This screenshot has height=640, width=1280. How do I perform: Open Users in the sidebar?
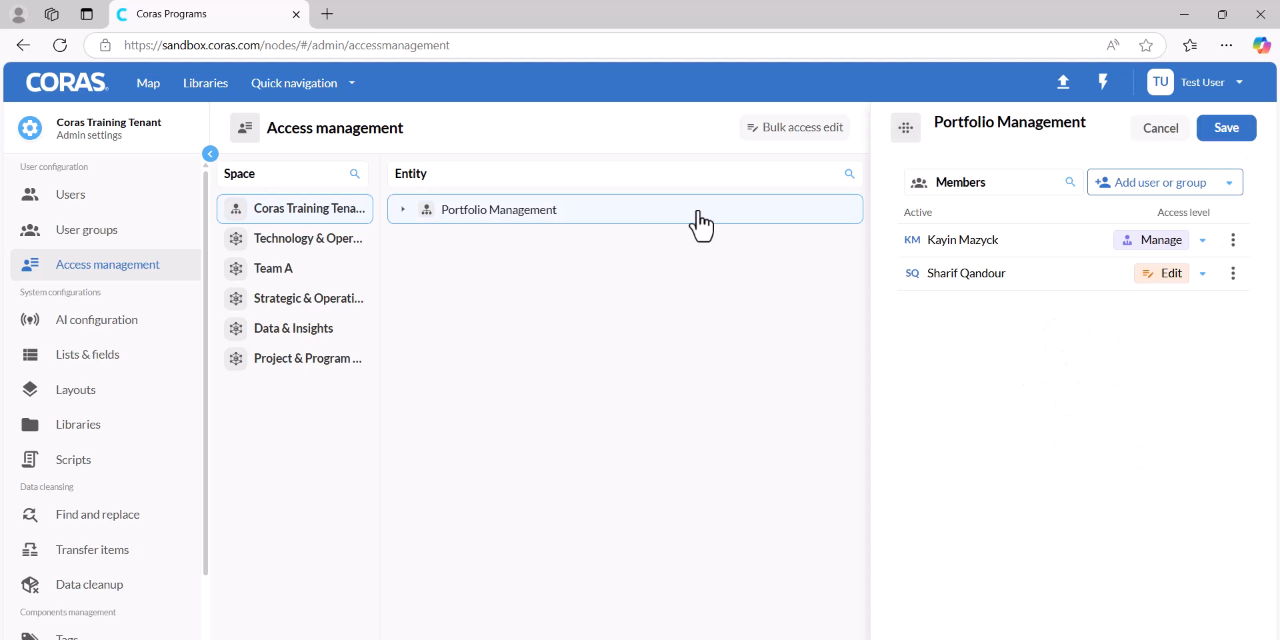tap(106, 194)
